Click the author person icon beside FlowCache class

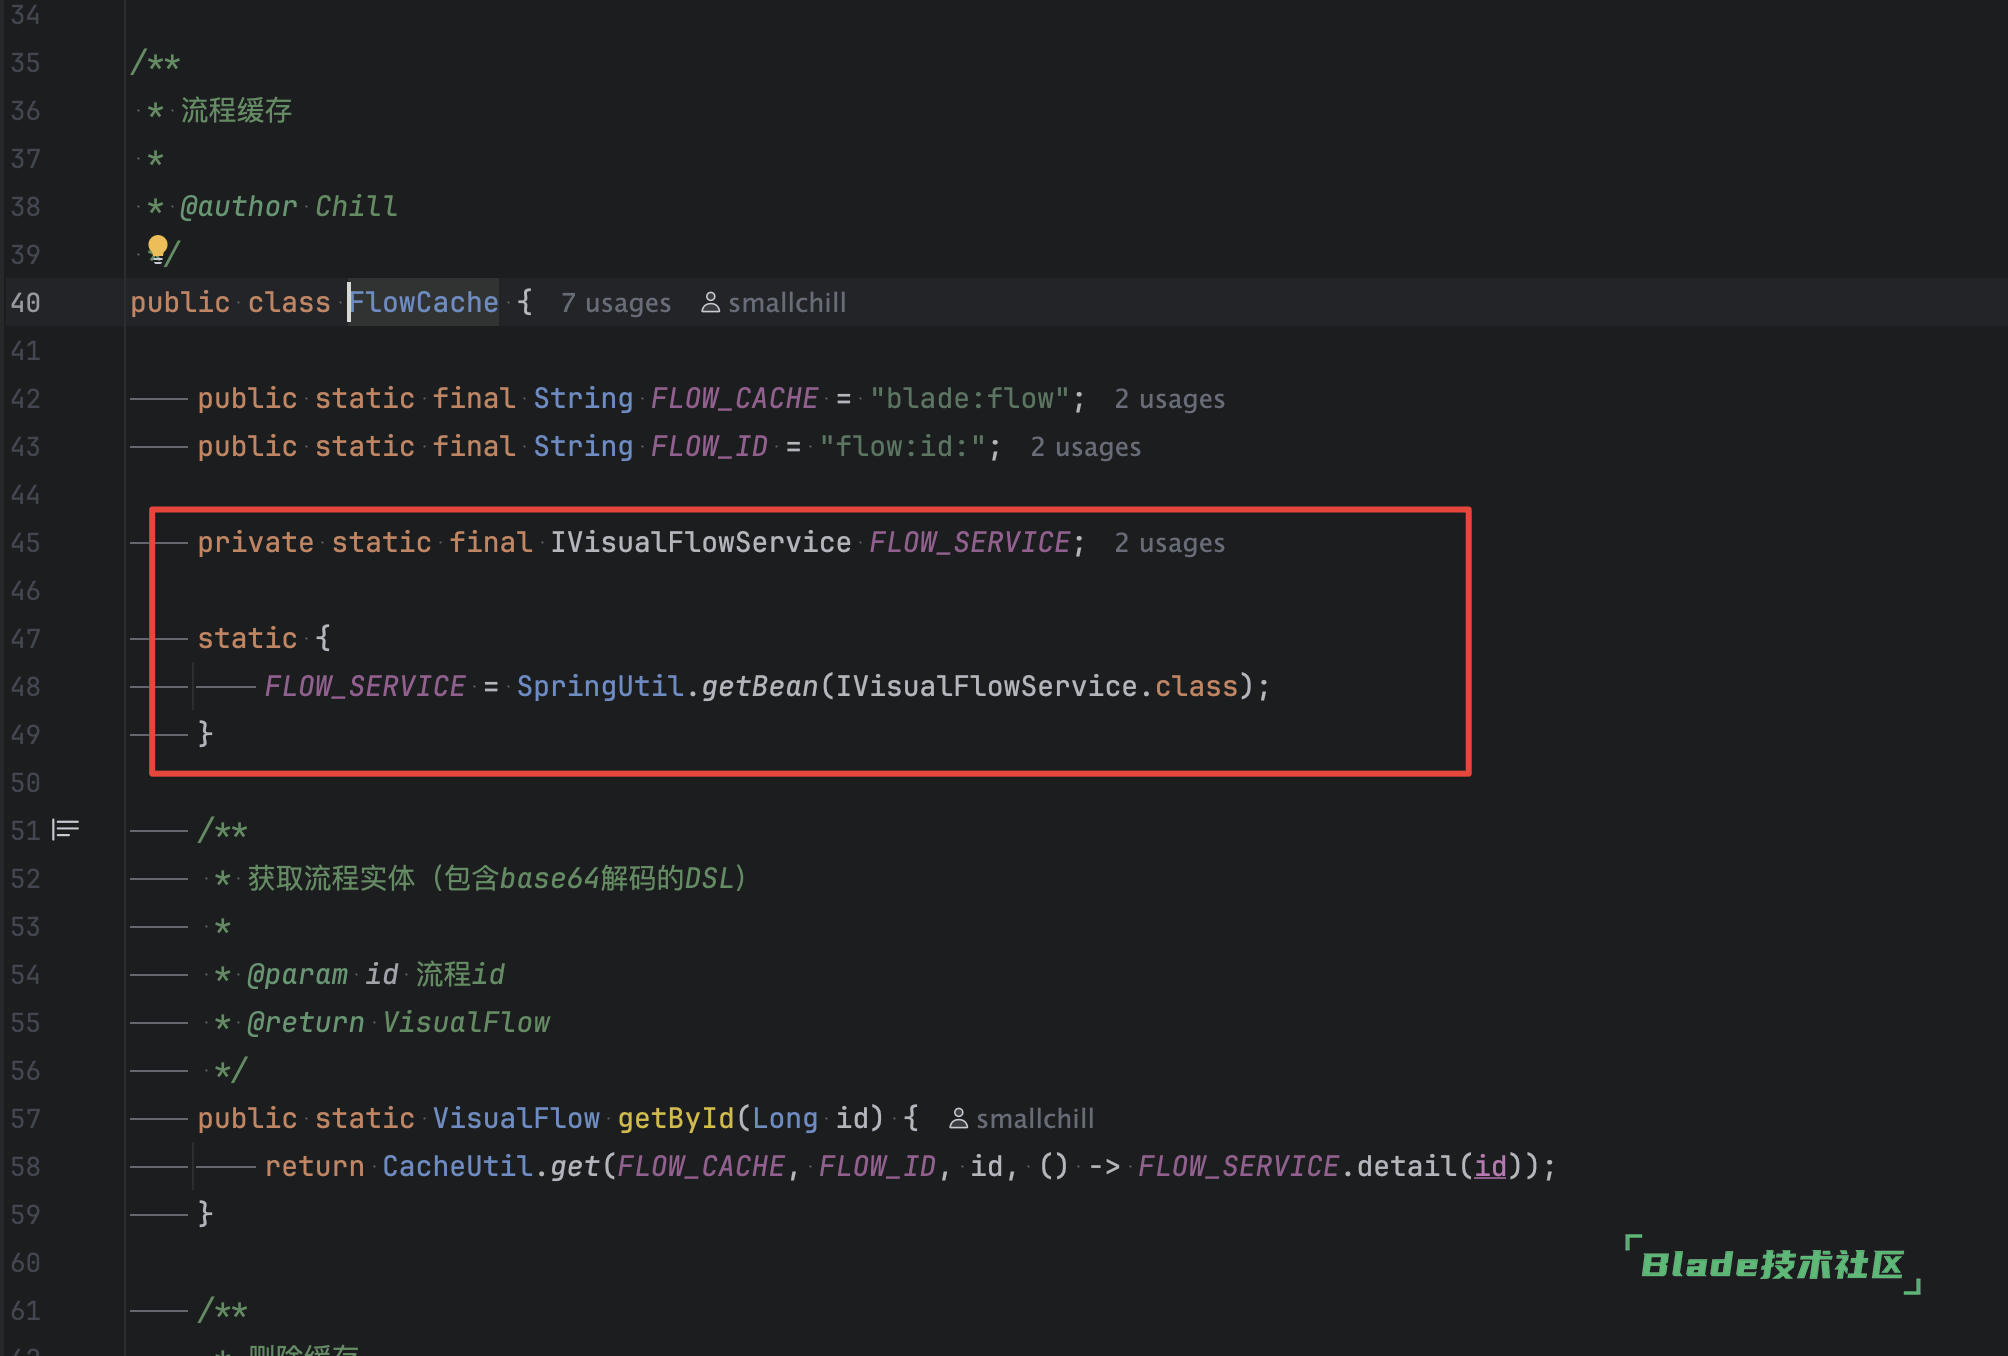[x=710, y=302]
